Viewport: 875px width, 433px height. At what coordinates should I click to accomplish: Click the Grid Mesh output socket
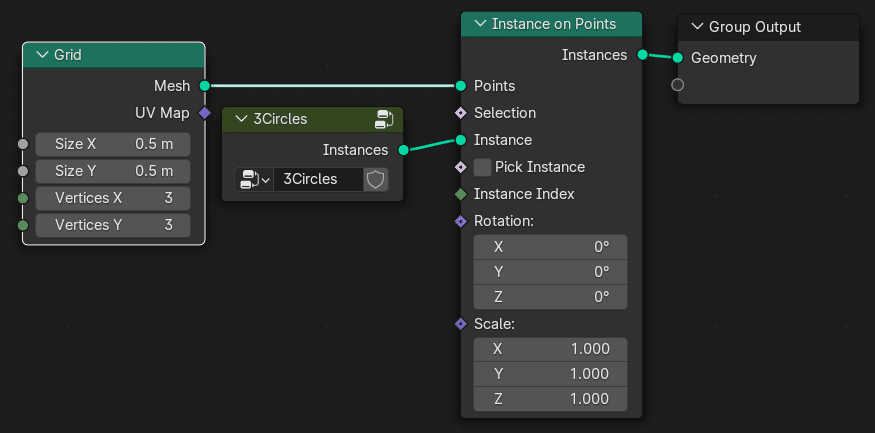[x=205, y=86]
